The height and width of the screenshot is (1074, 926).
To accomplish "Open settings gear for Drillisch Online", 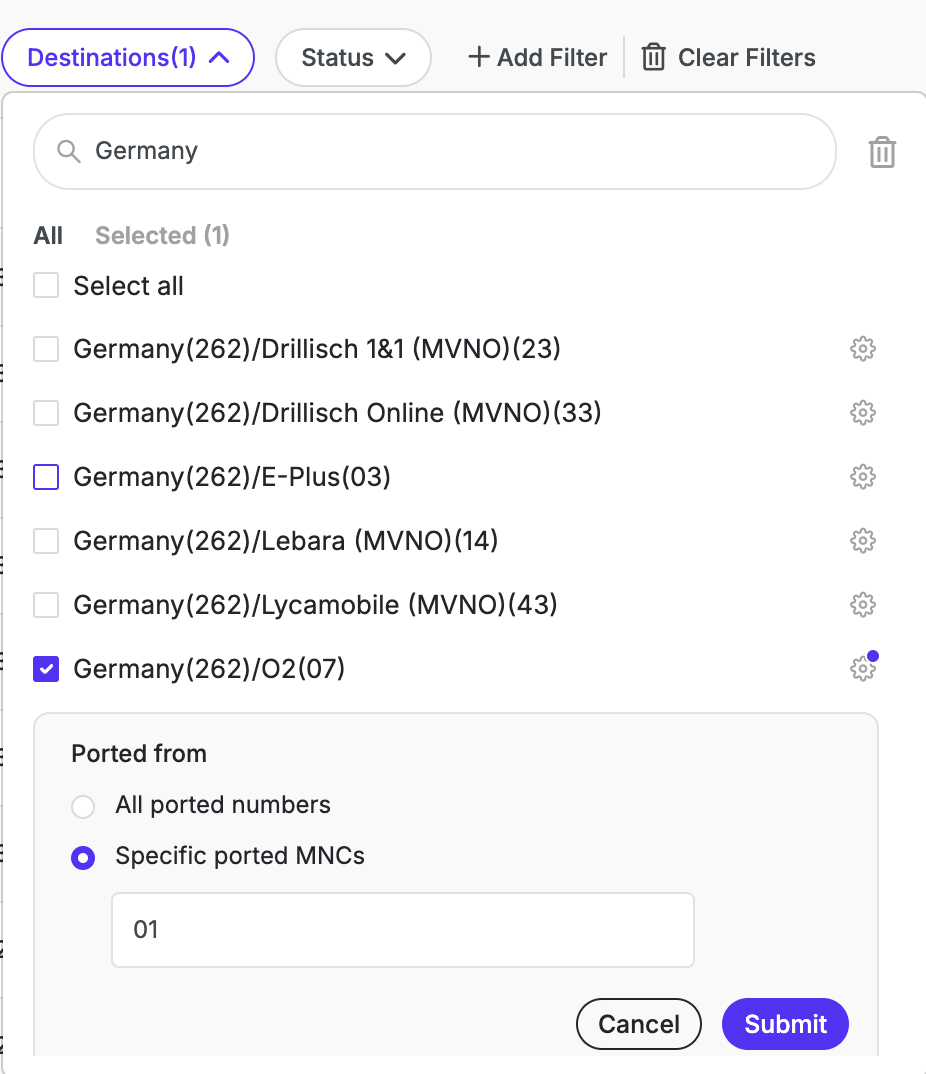I will [862, 413].
